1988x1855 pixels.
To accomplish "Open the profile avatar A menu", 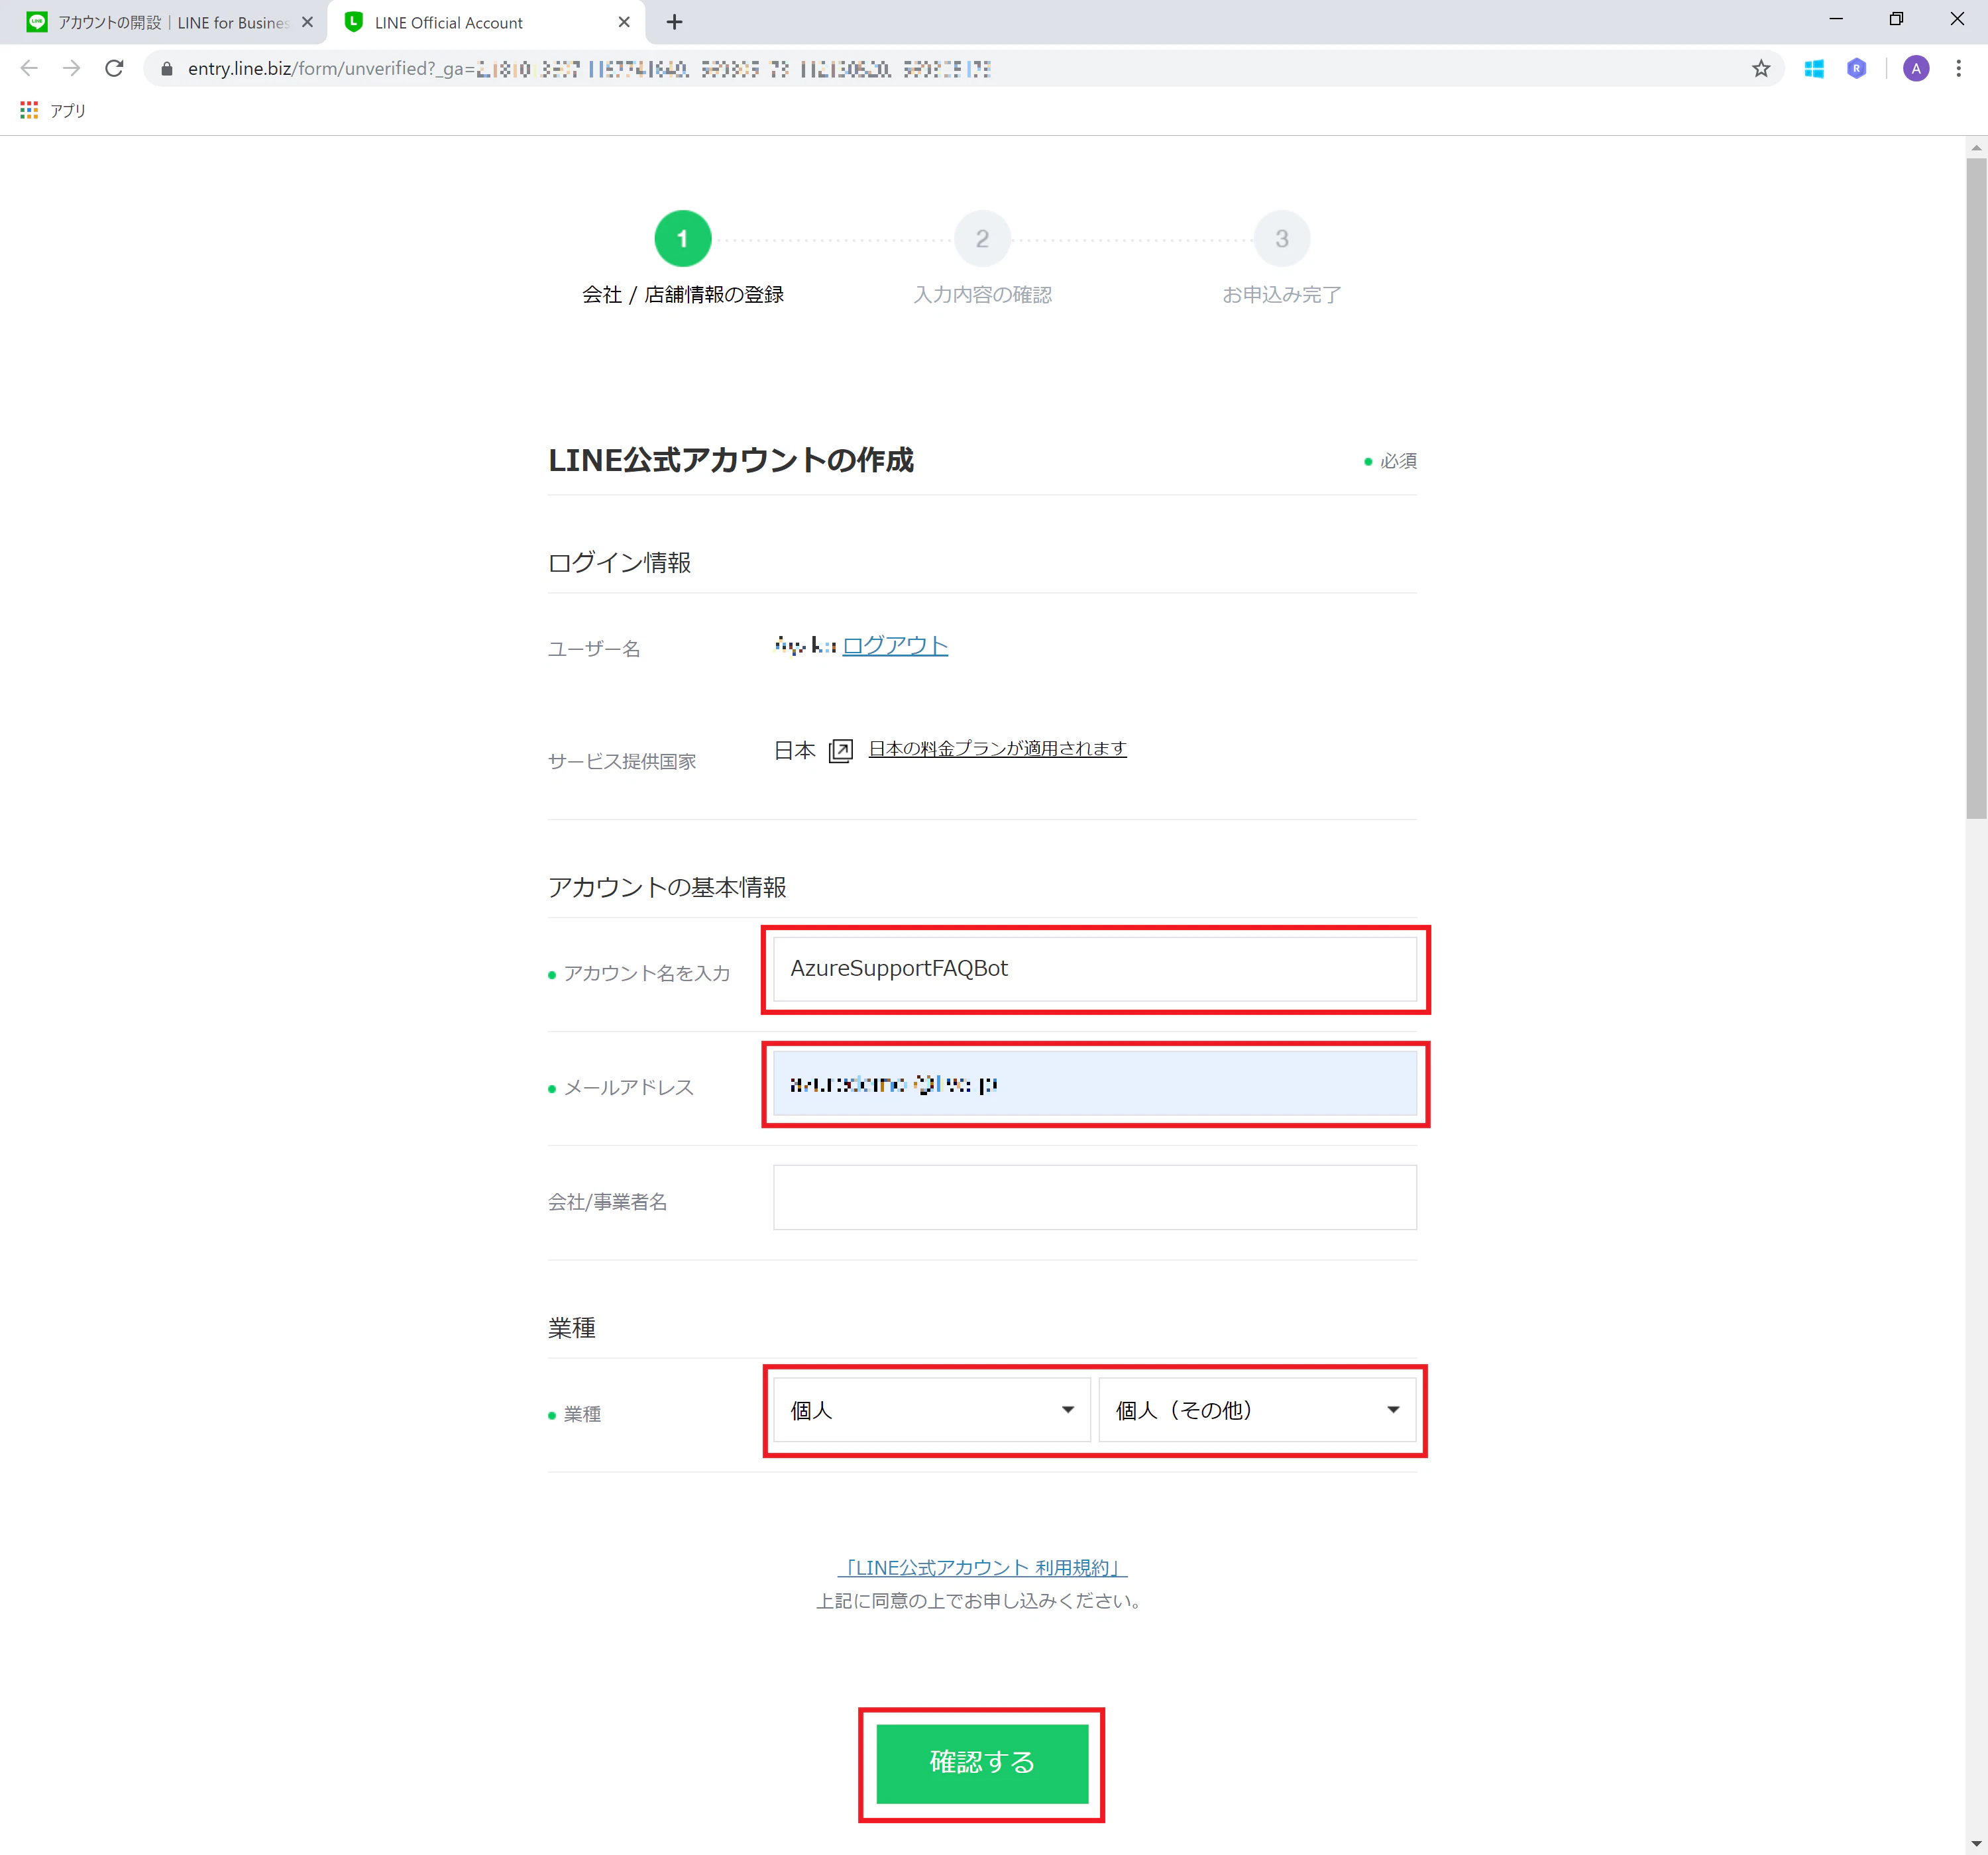I will [x=1915, y=68].
